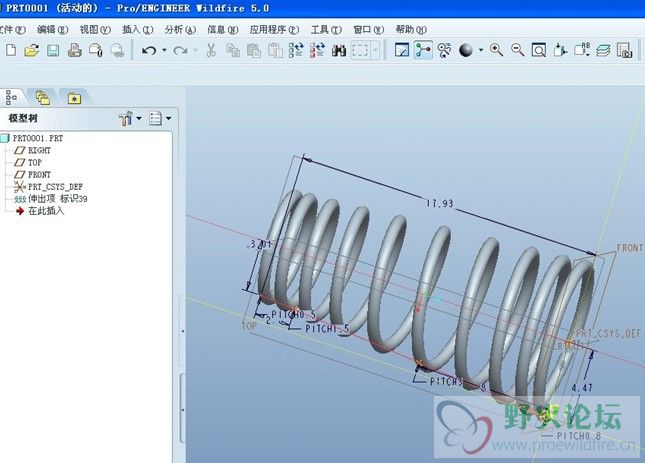Open the undo history dropdown arrow
This screenshot has height=463, width=645.
164,51
